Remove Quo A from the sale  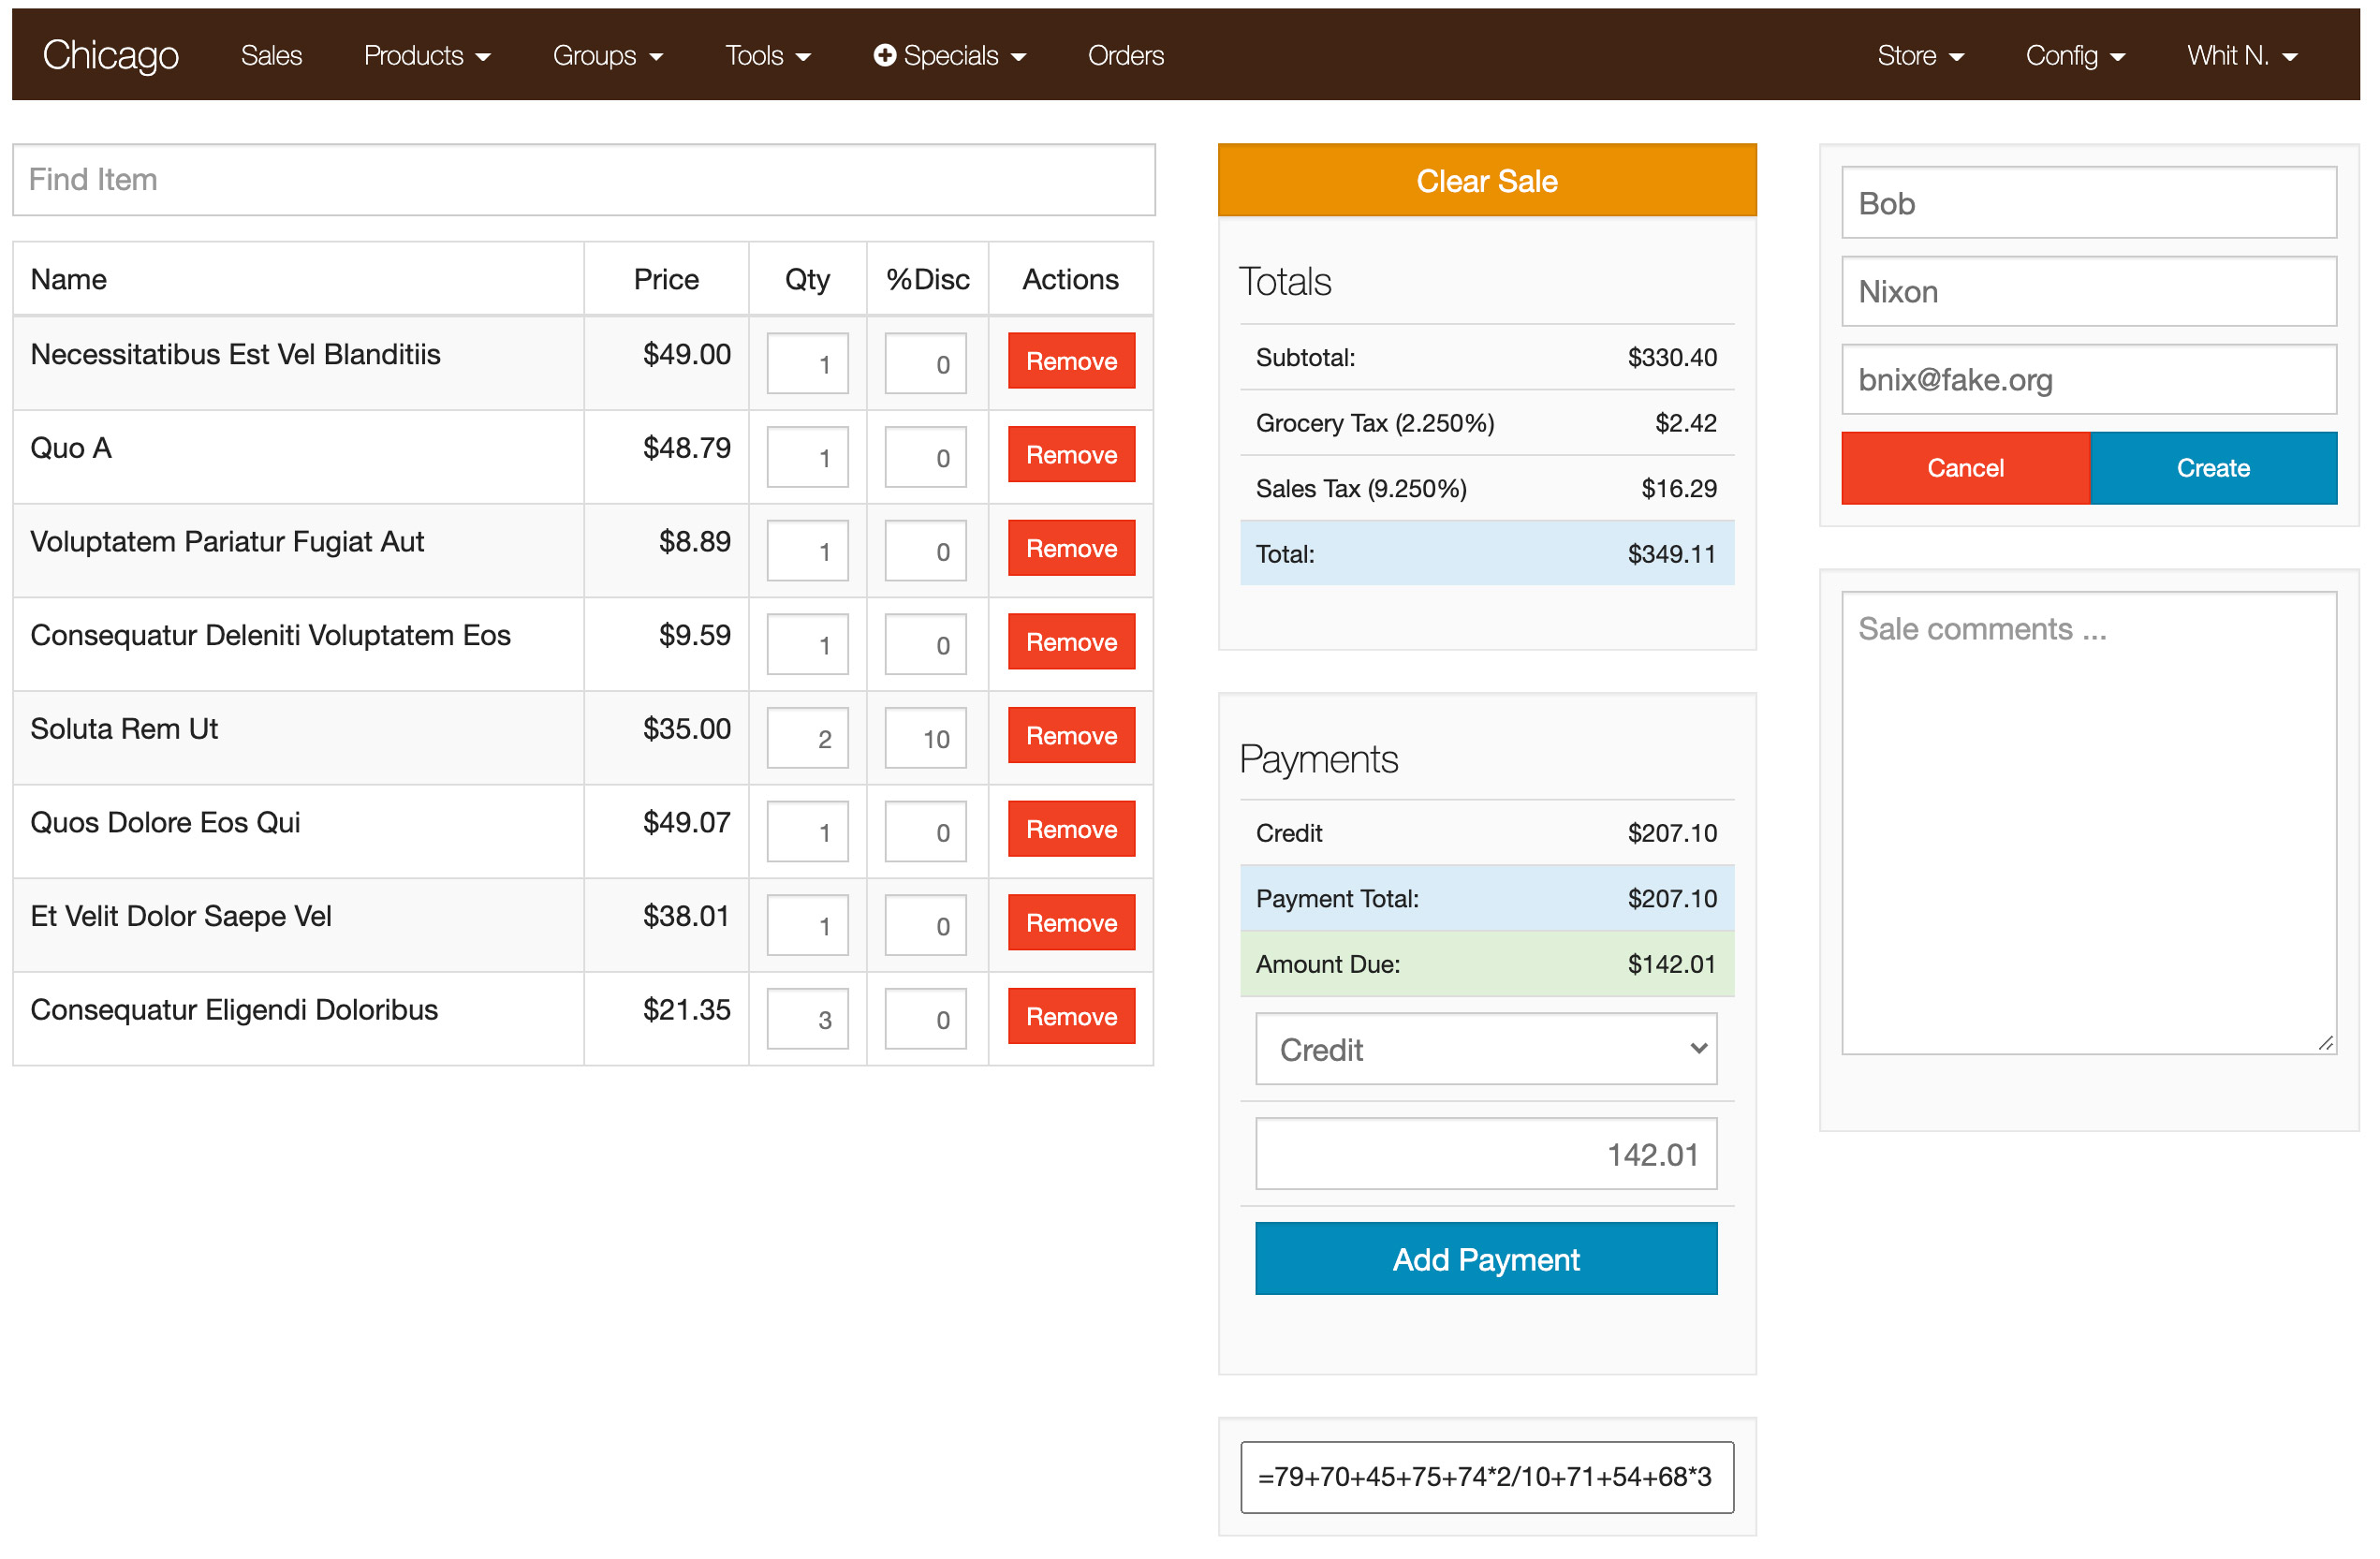(1071, 455)
